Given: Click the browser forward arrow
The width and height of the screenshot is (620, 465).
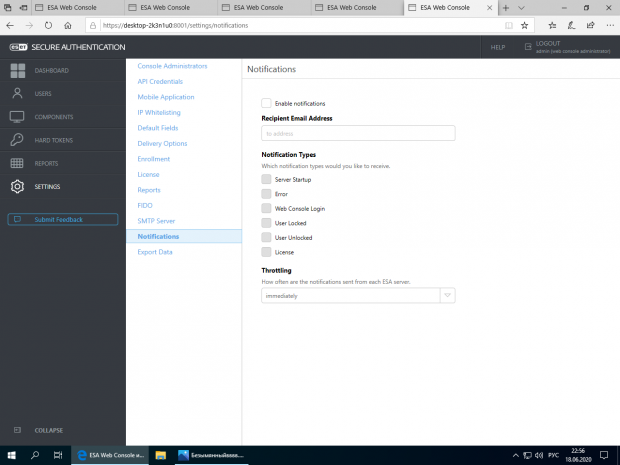Looking at the screenshot, I should tap(29, 26).
